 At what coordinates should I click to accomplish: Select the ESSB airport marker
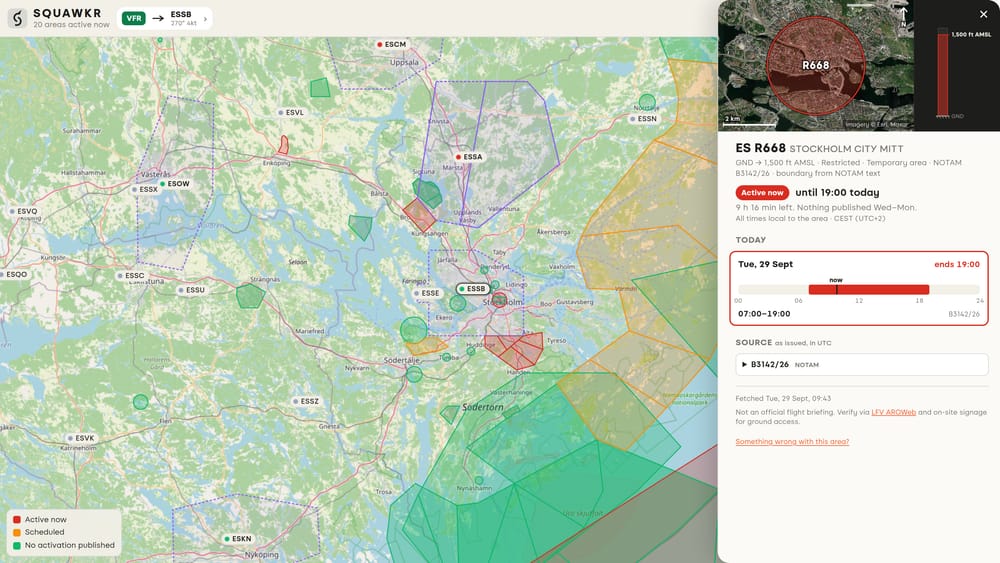pos(473,289)
